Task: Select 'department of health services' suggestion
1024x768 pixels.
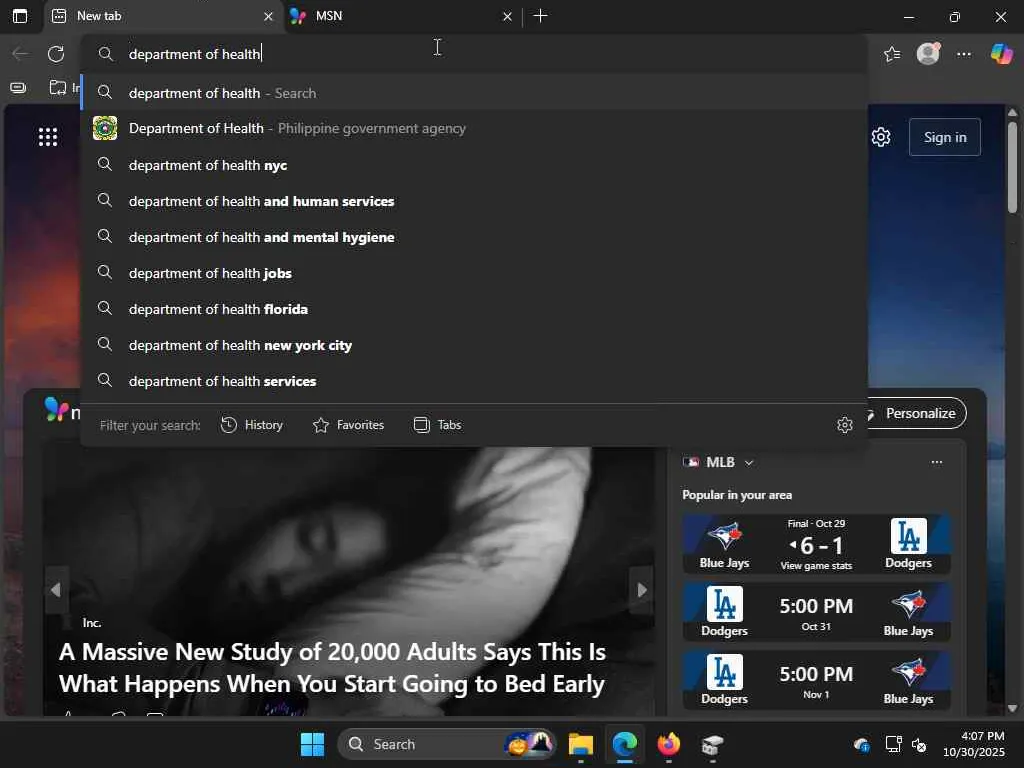Action: [x=474, y=381]
